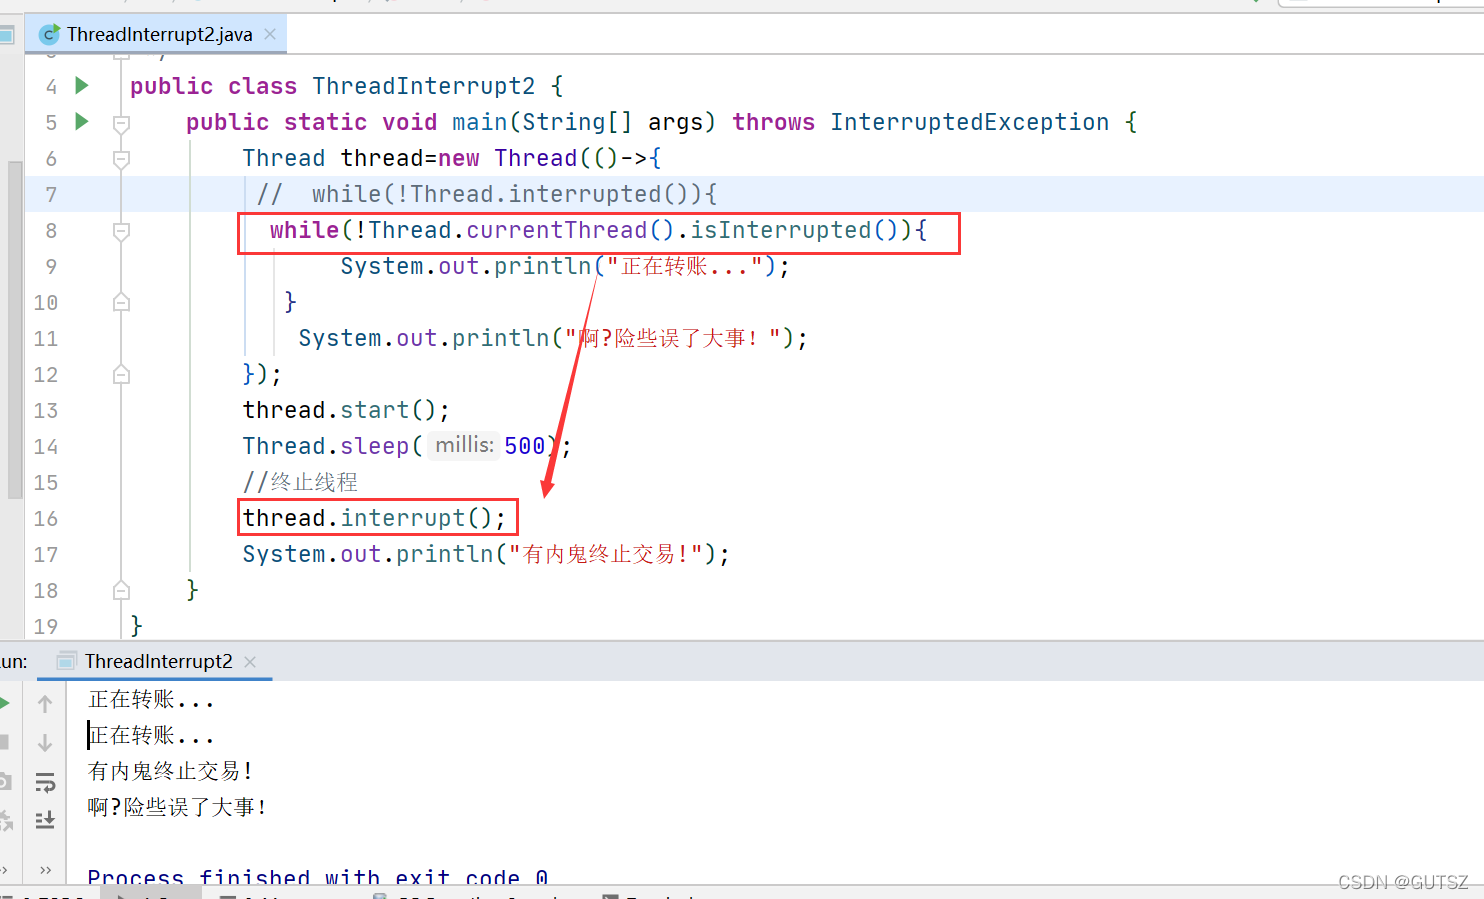Close the ThreadInterrupt2.java editor tab
The width and height of the screenshot is (1484, 899).
point(270,34)
